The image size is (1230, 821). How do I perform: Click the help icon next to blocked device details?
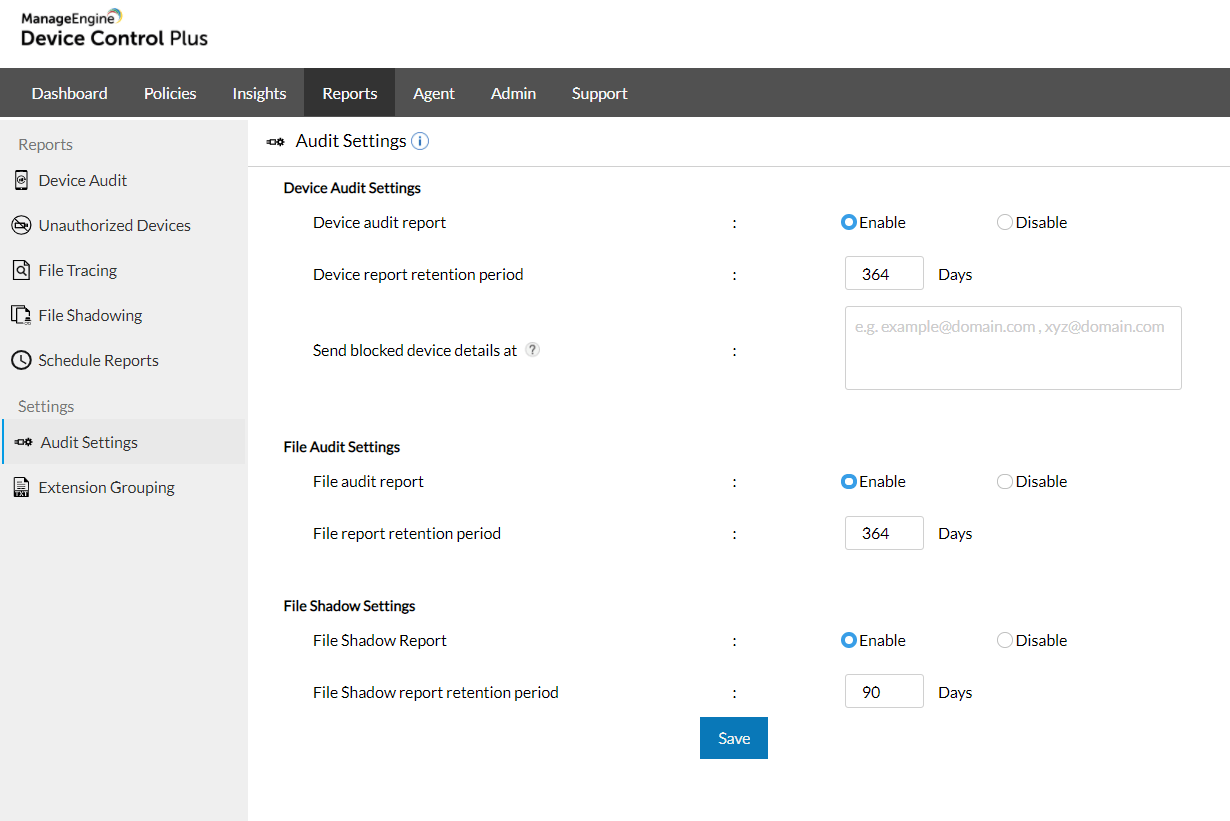point(533,350)
